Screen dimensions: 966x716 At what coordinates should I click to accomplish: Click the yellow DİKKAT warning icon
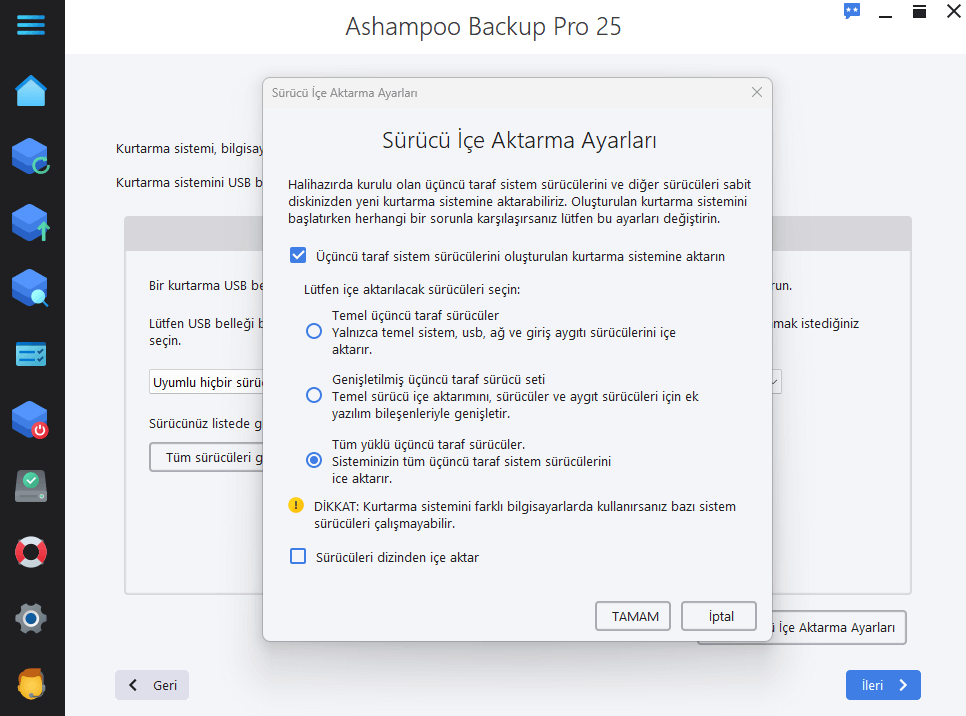(296, 506)
